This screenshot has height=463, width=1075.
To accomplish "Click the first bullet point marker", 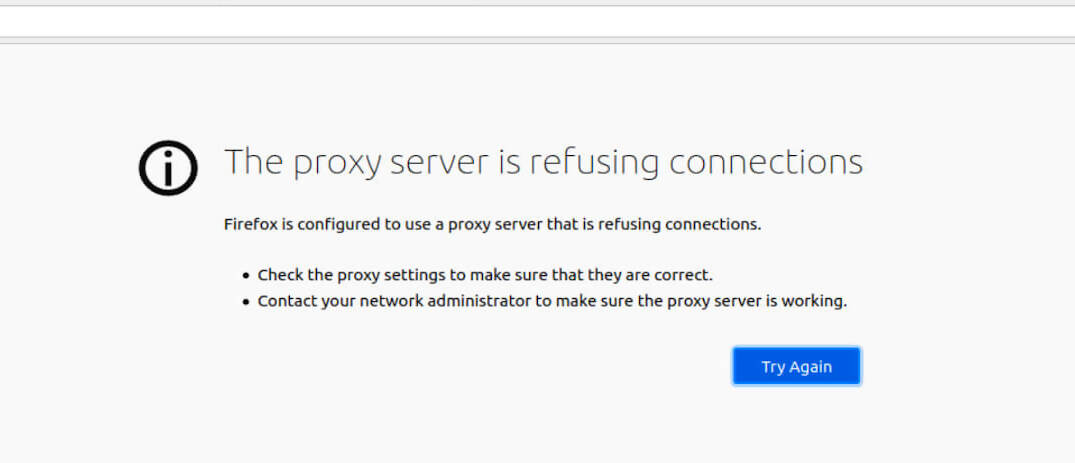I will click(x=246, y=275).
